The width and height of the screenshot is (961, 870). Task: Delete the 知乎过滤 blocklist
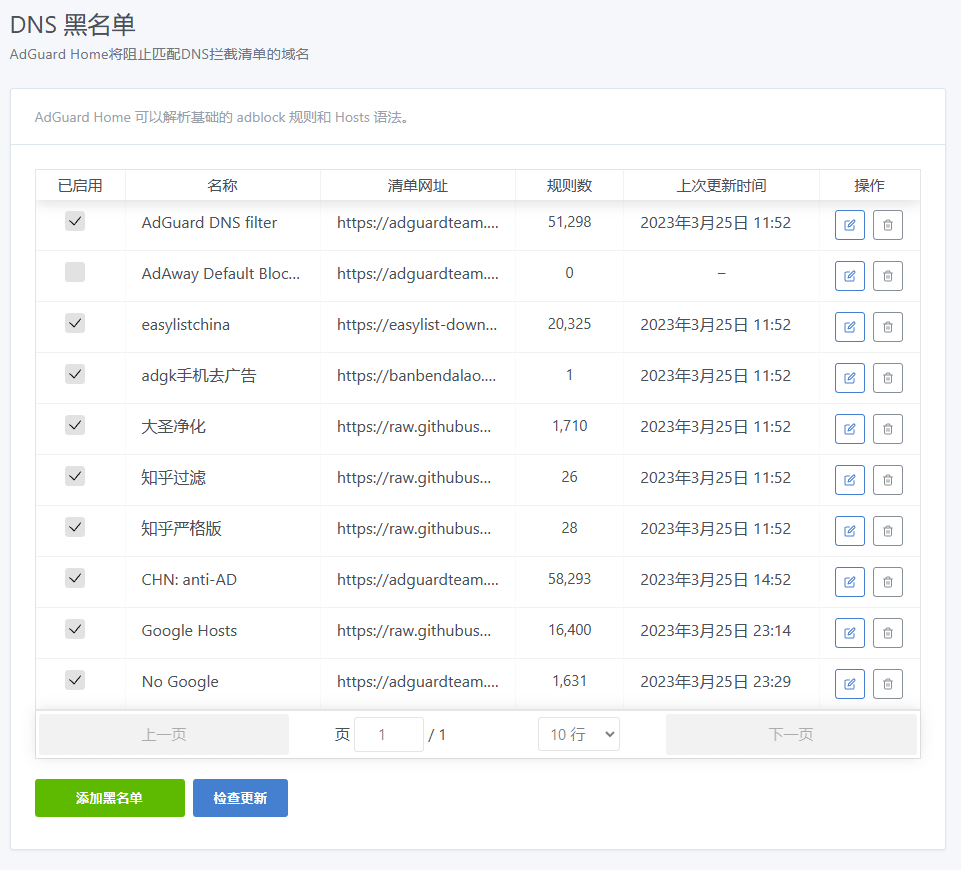[x=887, y=480]
